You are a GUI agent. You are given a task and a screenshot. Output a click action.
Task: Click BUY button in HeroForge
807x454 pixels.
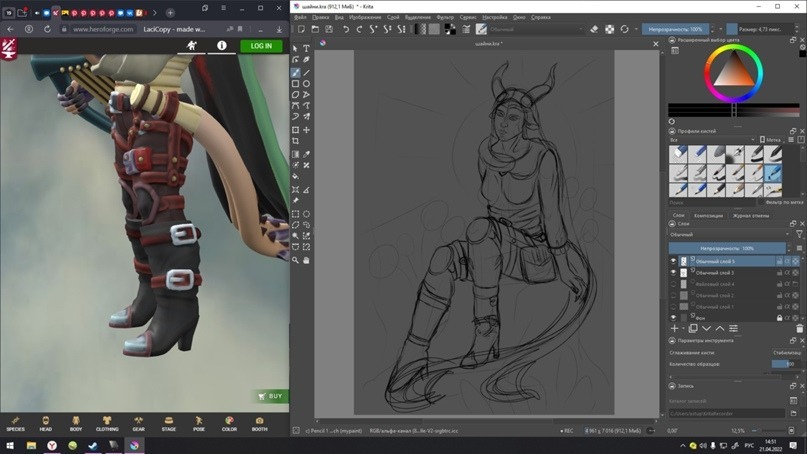tap(270, 396)
